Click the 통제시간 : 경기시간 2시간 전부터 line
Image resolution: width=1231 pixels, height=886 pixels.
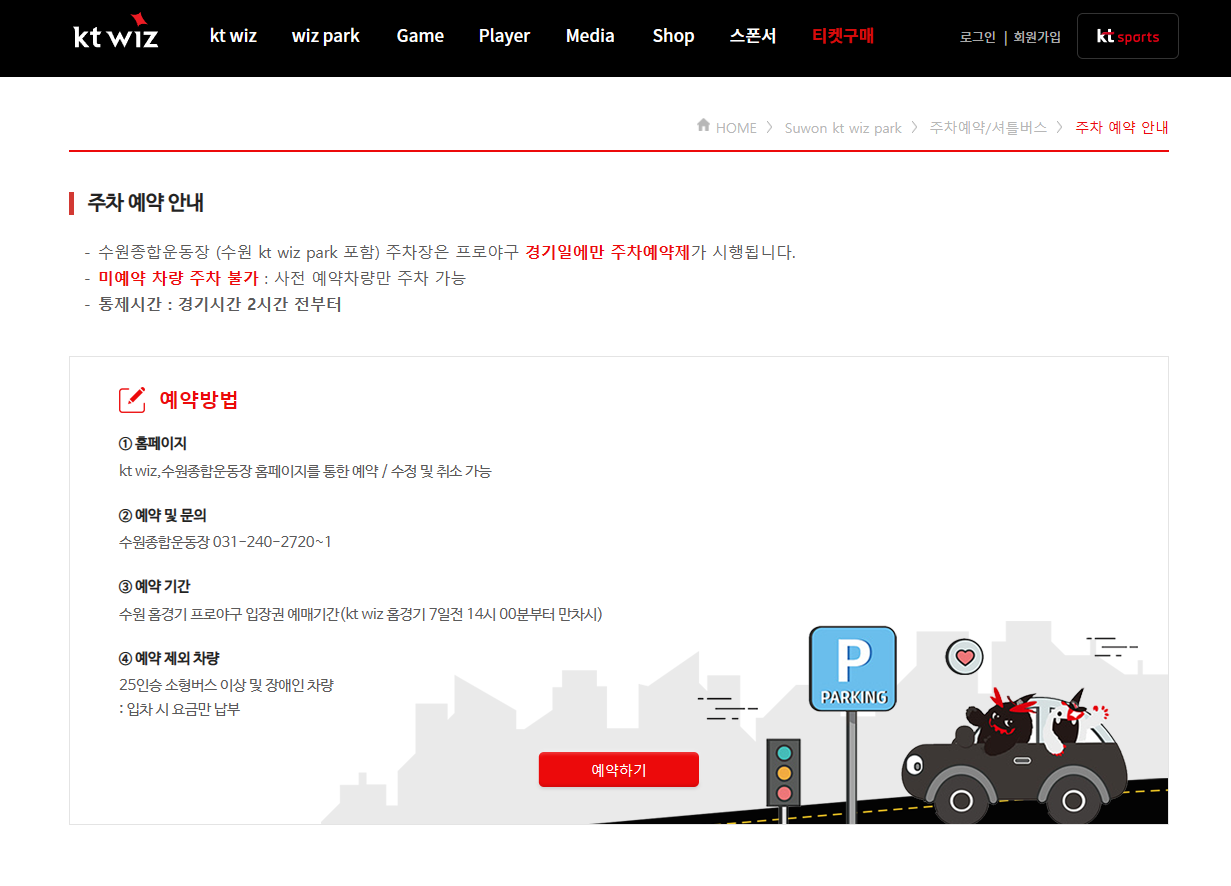pyautogui.click(x=220, y=304)
